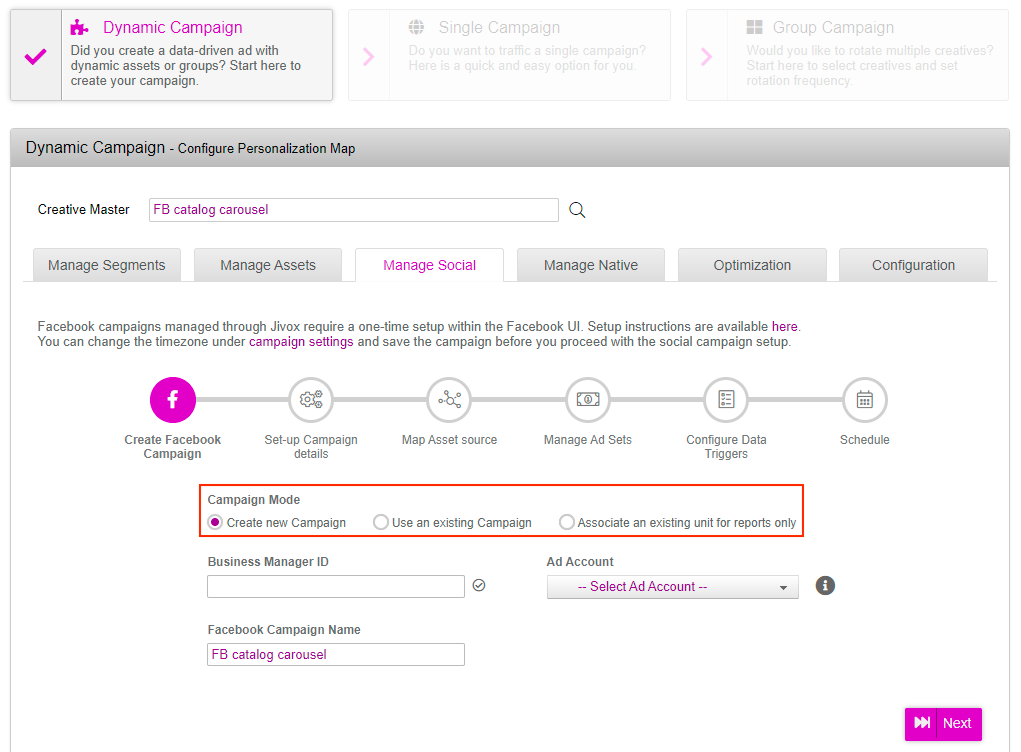Click the 'Set-up Campaign details' step label
1021x752 pixels.
311,447
